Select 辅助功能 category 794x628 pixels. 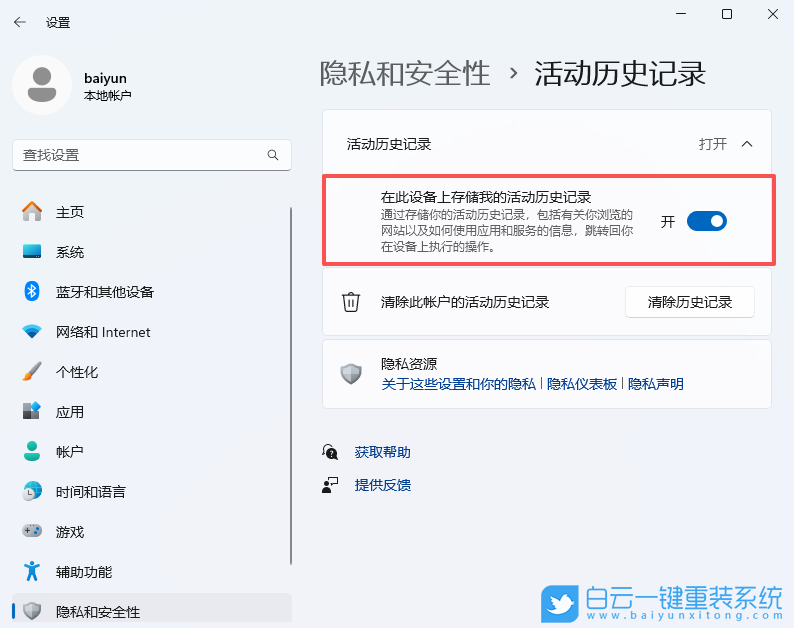click(x=151, y=571)
